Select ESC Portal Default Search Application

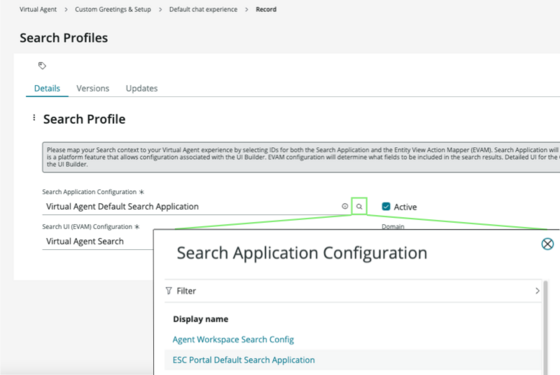[244, 360]
